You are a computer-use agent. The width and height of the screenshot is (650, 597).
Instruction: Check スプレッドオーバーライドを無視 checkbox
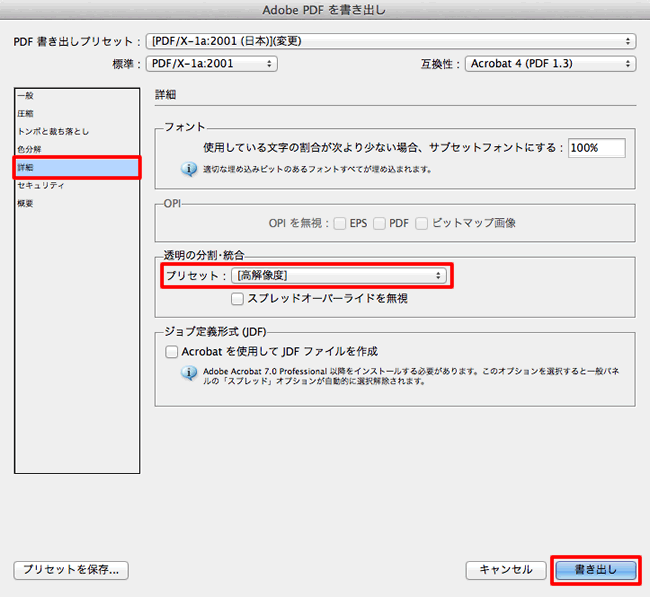tap(237, 298)
